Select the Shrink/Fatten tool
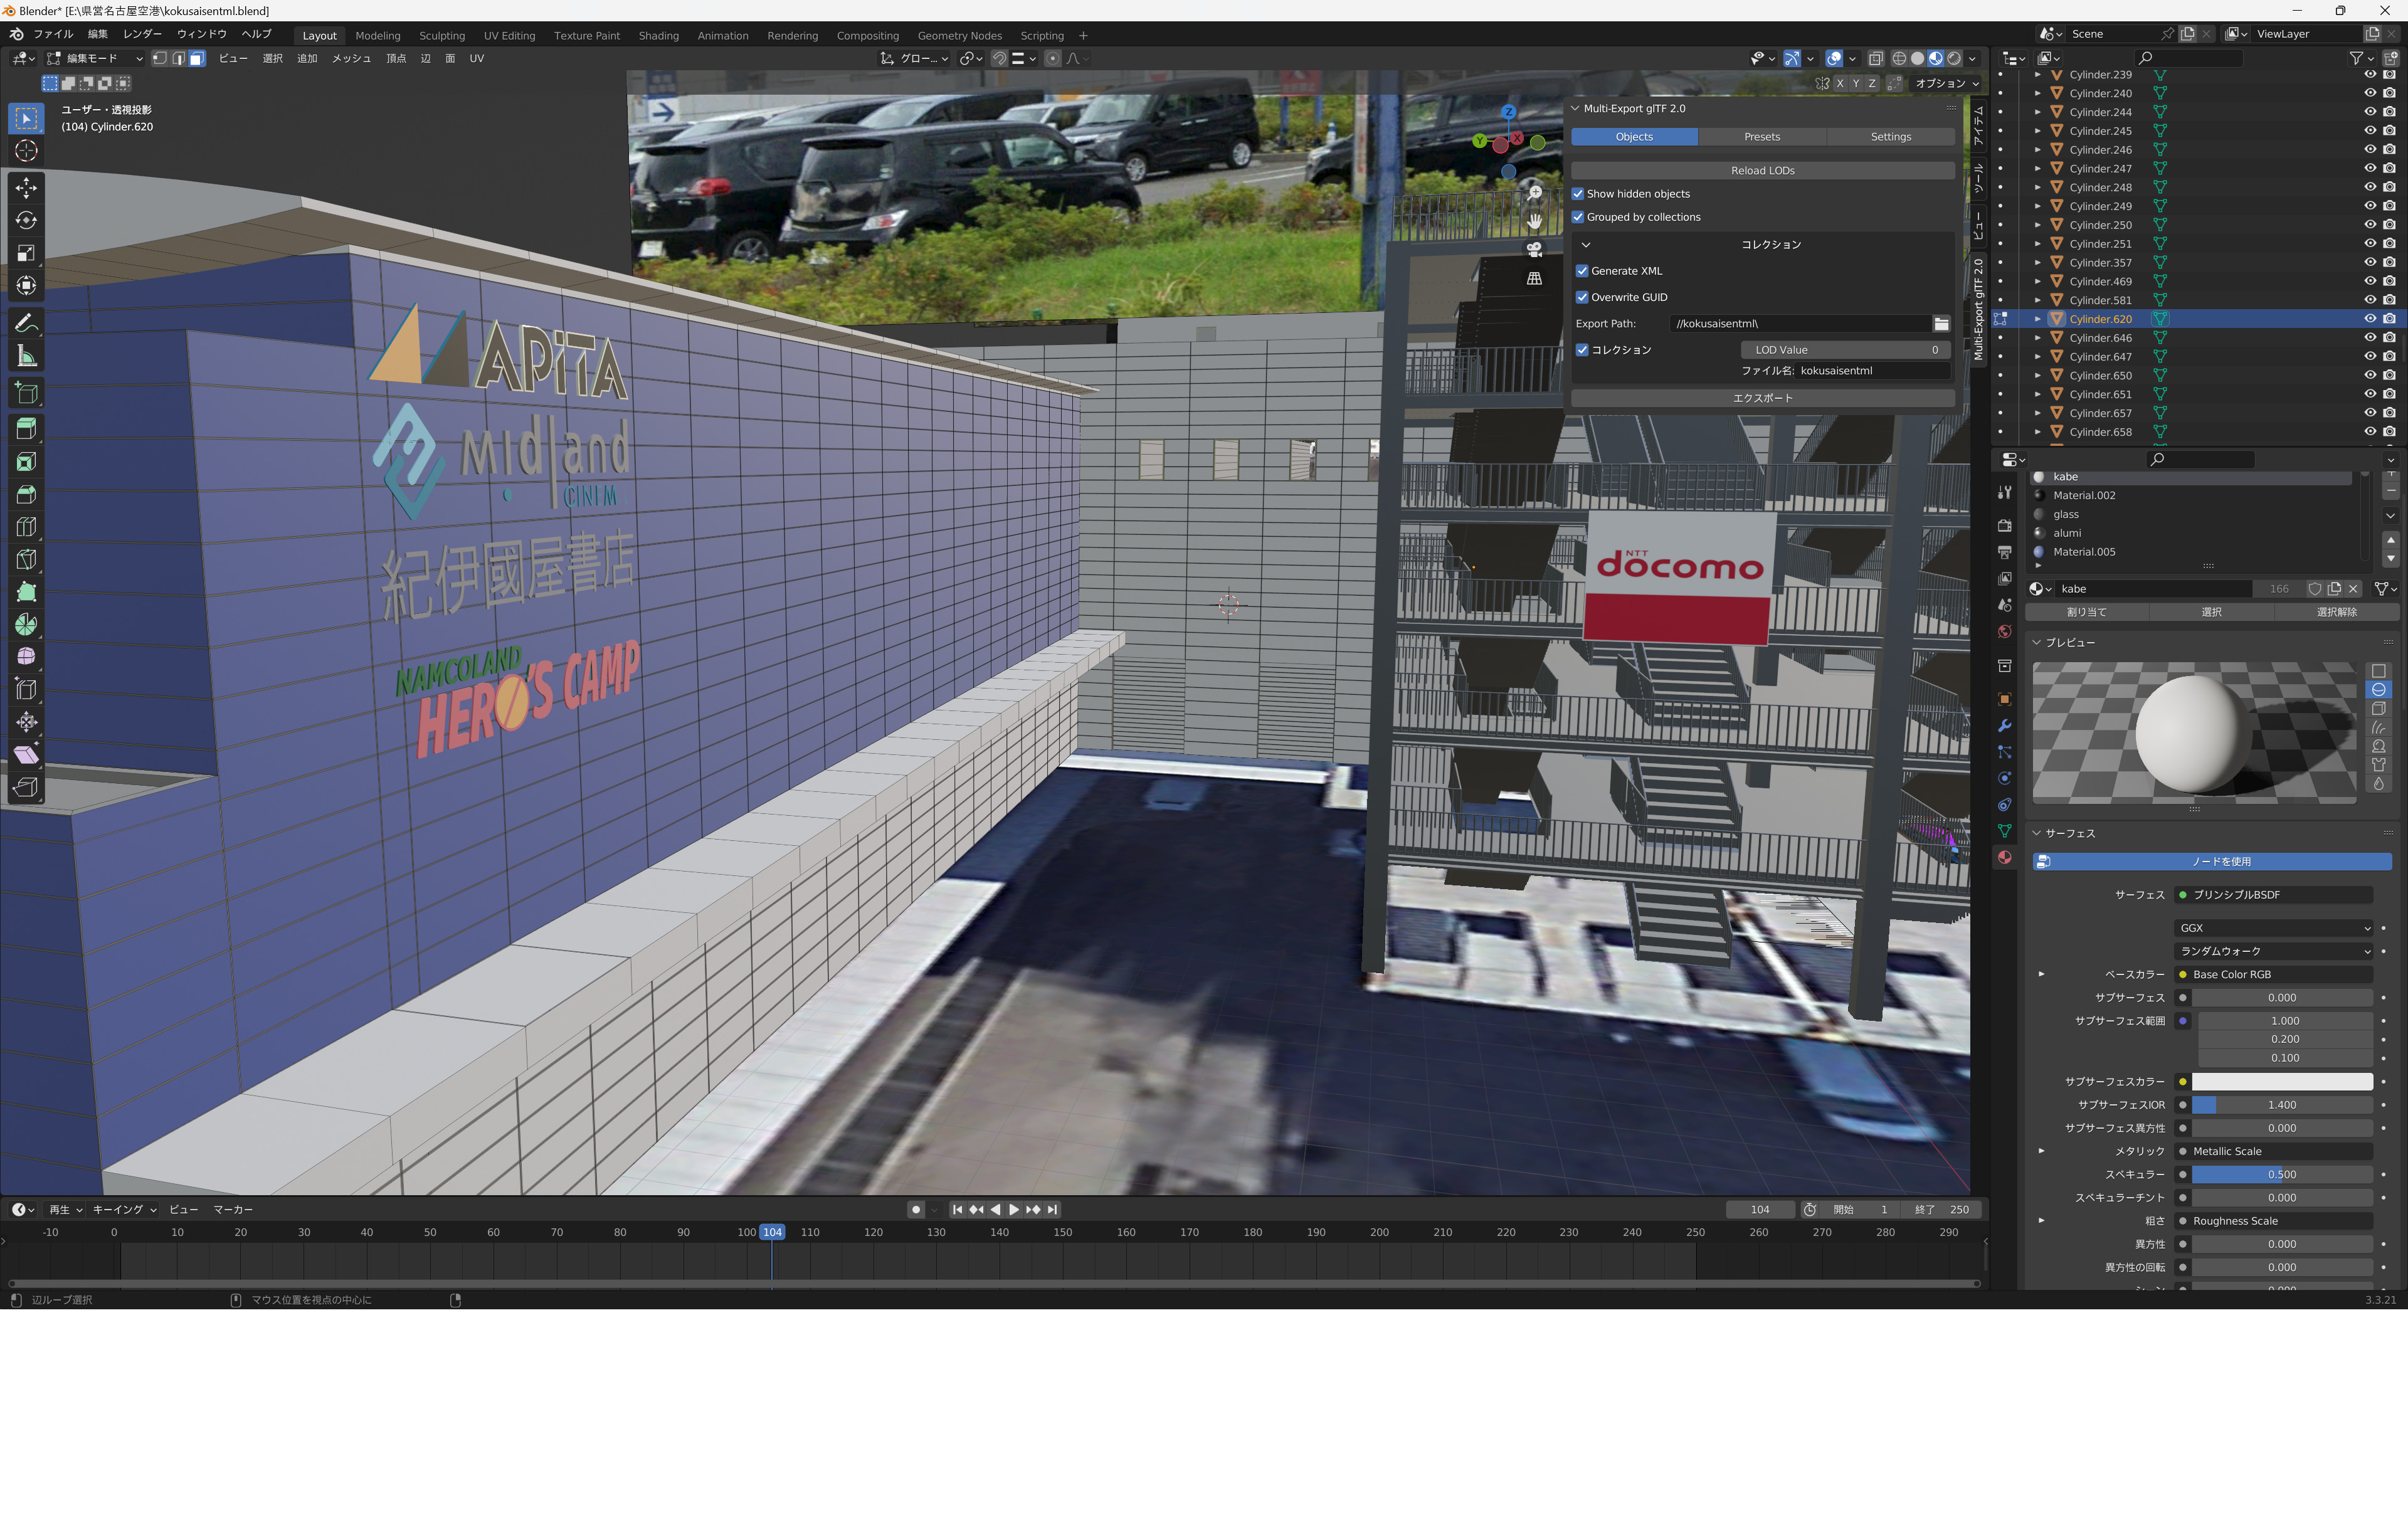 point(27,722)
